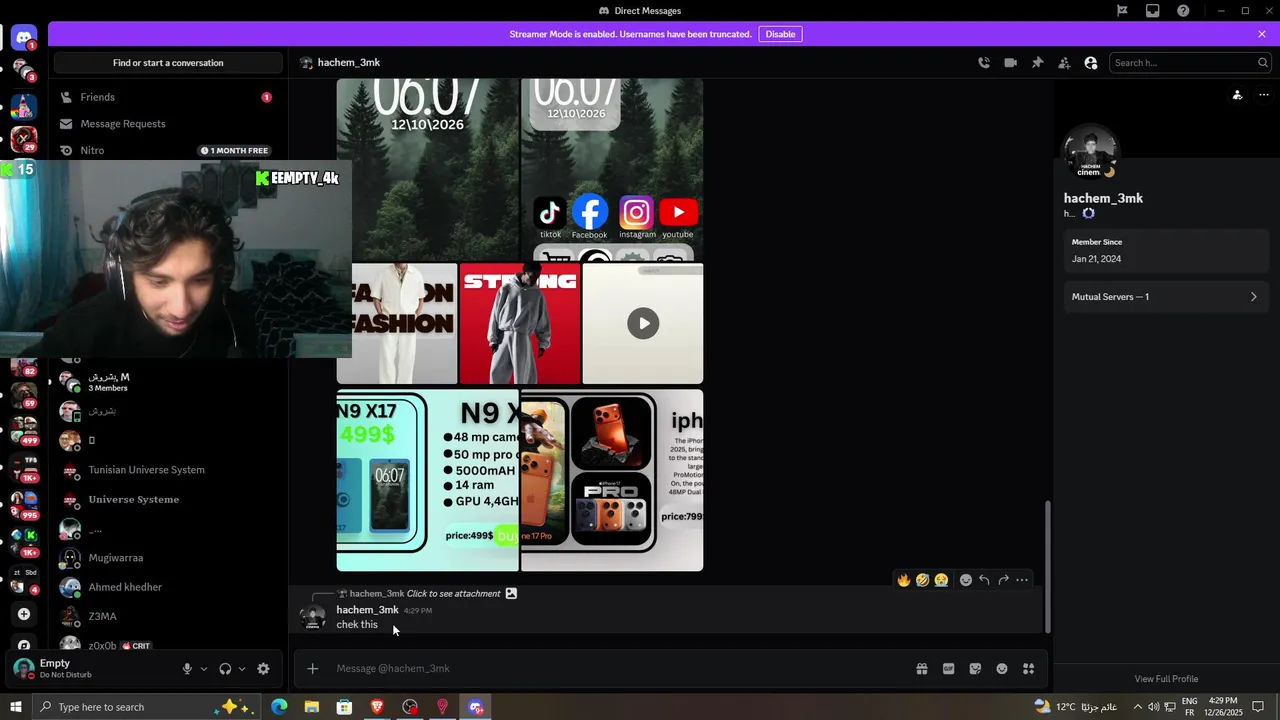Open friend actions icon in profile panel
The height and width of the screenshot is (720, 1280).
[x=1237, y=95]
